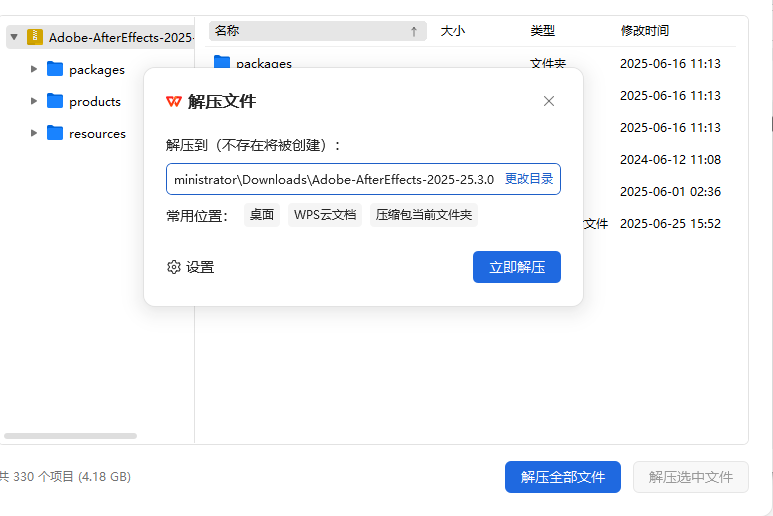
Task: Click the WPS logo in dialog title
Action: tap(174, 101)
